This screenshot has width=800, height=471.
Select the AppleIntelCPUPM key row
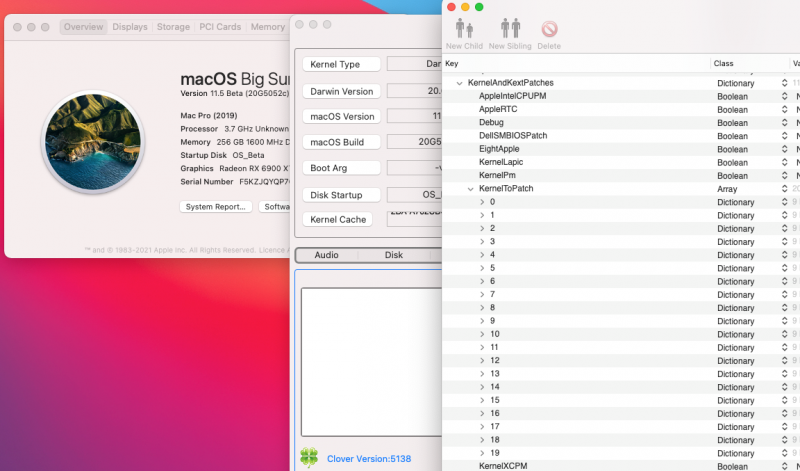point(621,96)
